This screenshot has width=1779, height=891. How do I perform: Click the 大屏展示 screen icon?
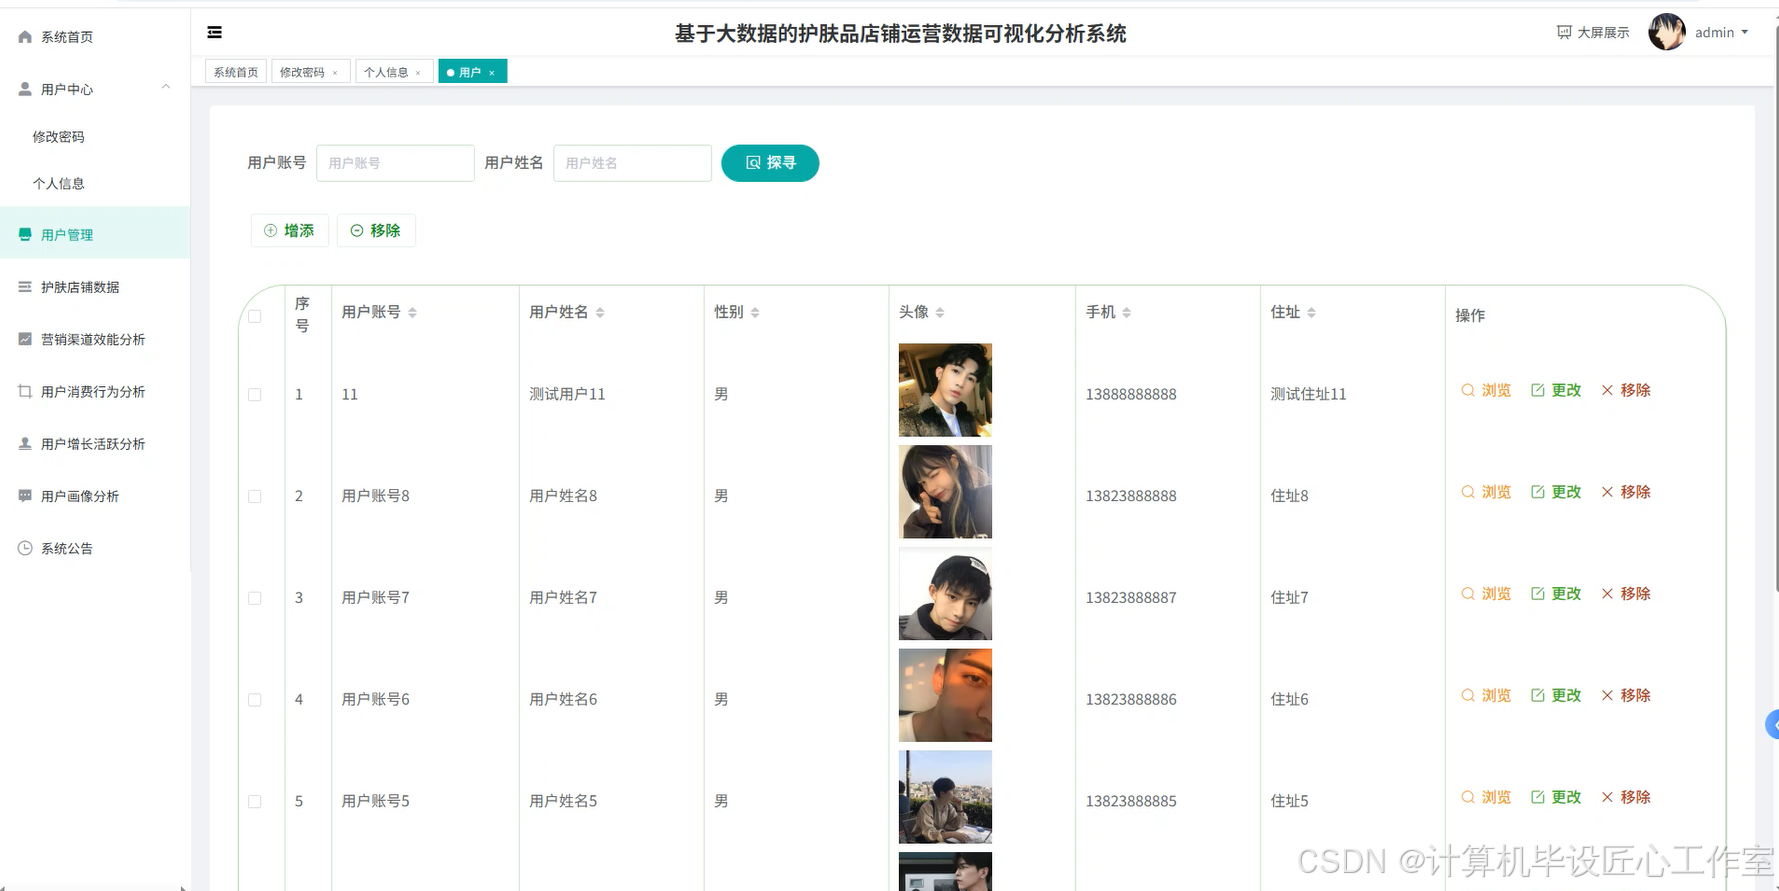[1564, 32]
